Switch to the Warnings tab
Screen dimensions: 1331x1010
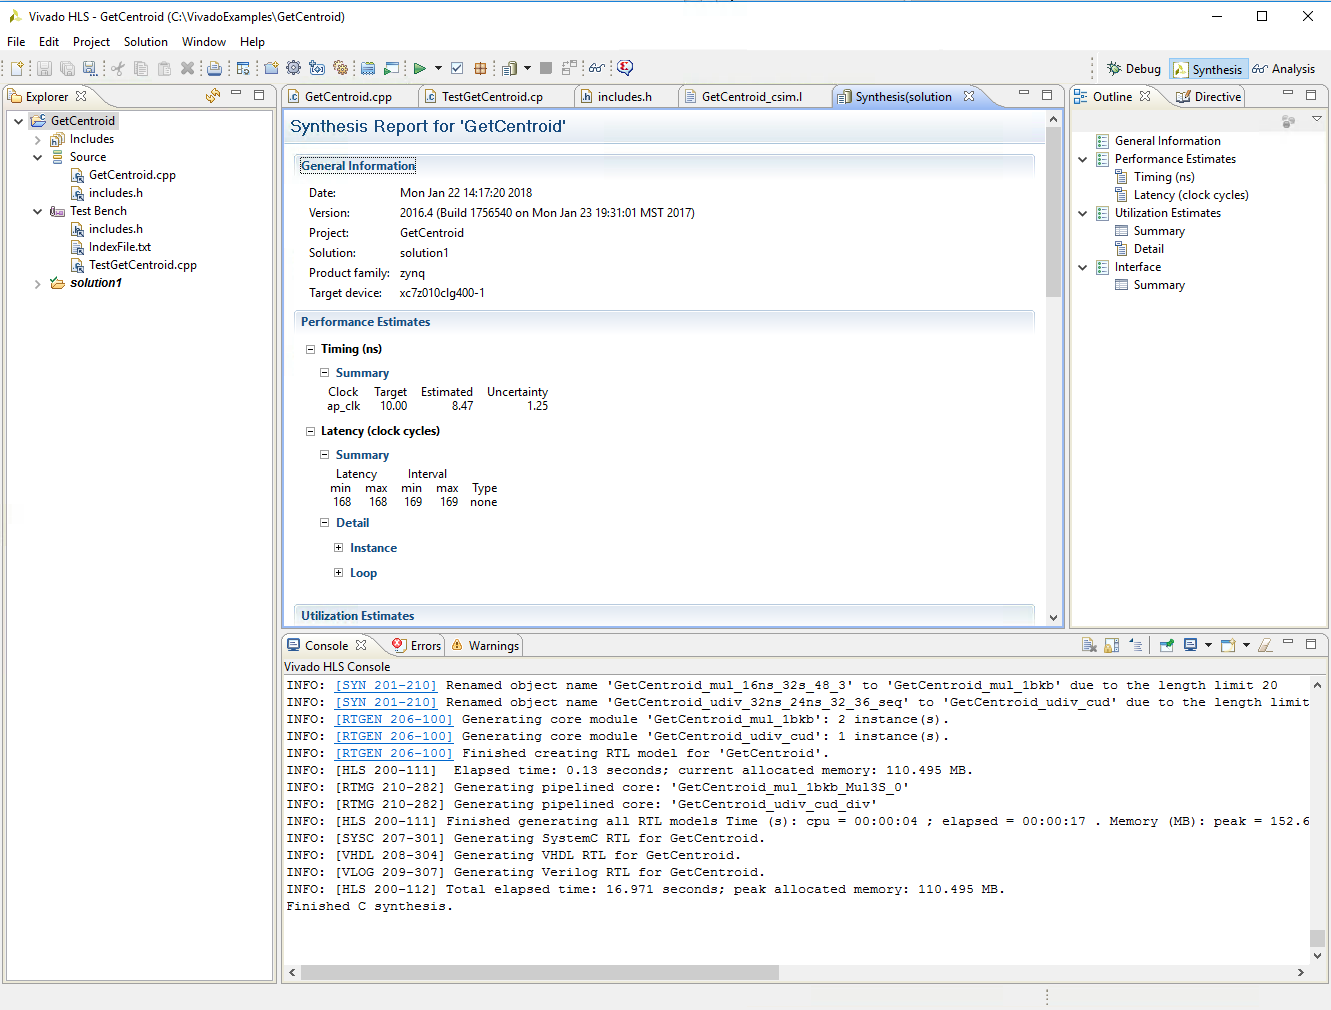(x=485, y=646)
